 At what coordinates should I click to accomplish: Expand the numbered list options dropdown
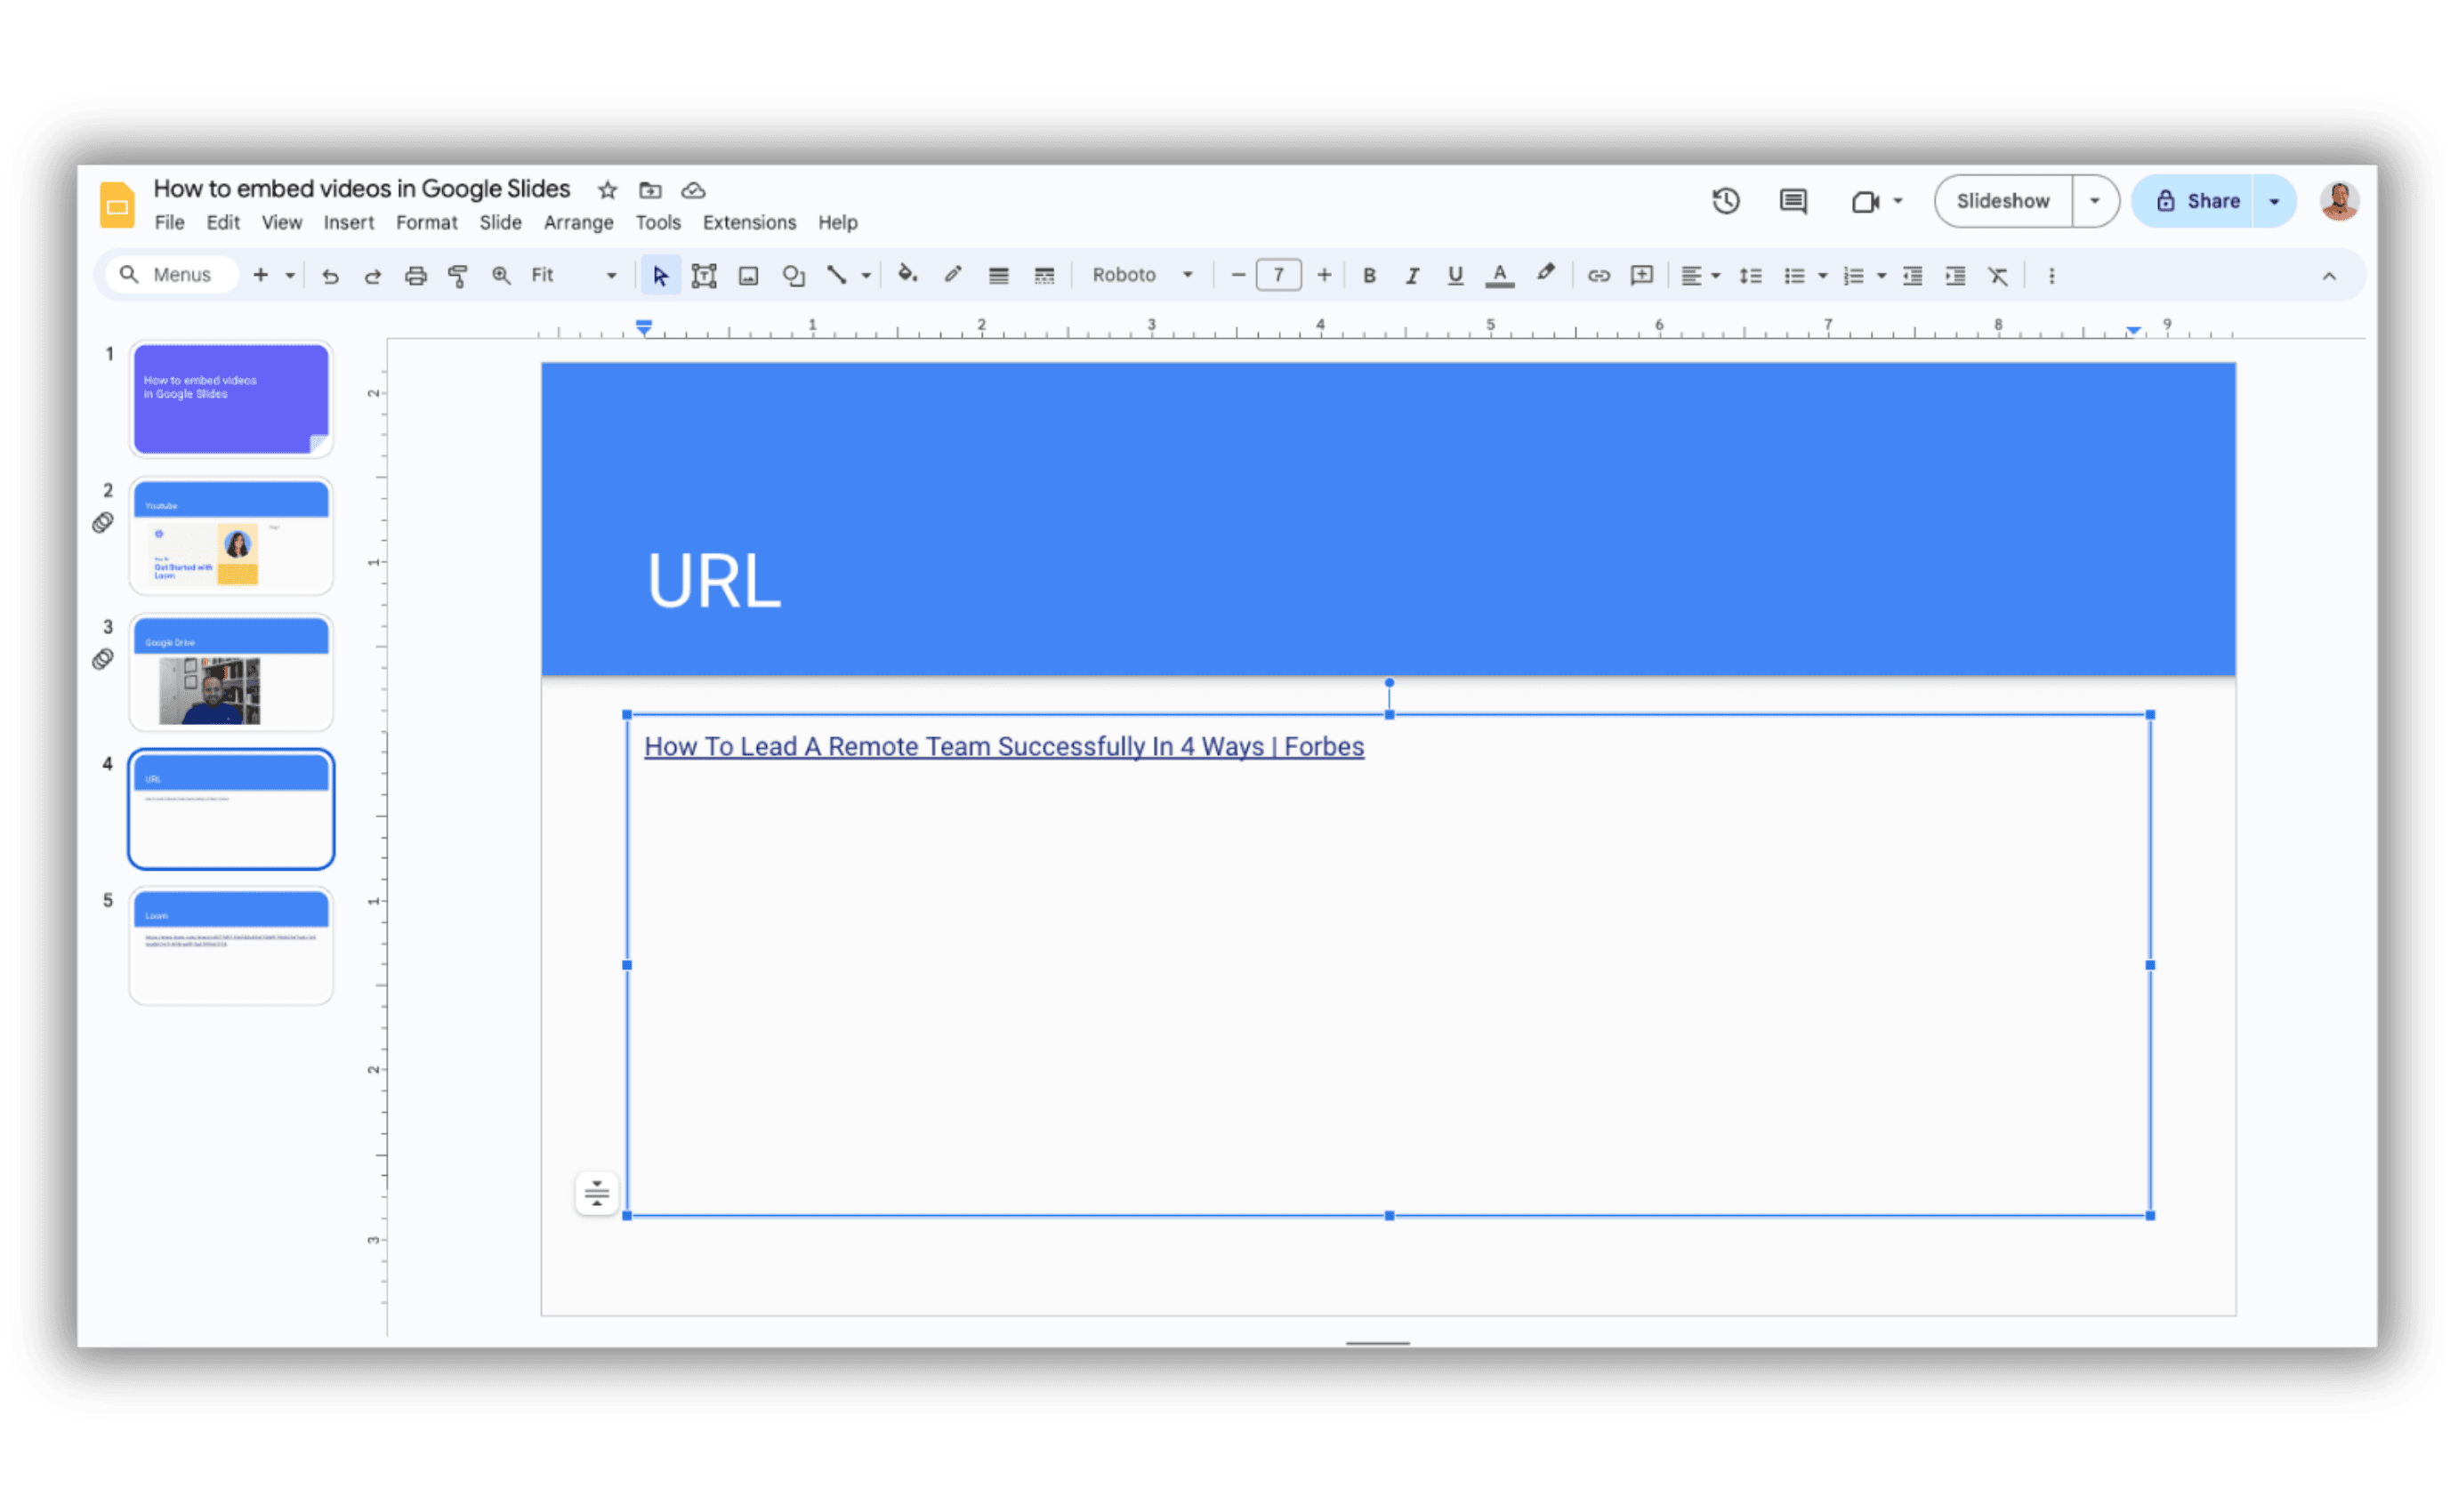[x=1880, y=275]
